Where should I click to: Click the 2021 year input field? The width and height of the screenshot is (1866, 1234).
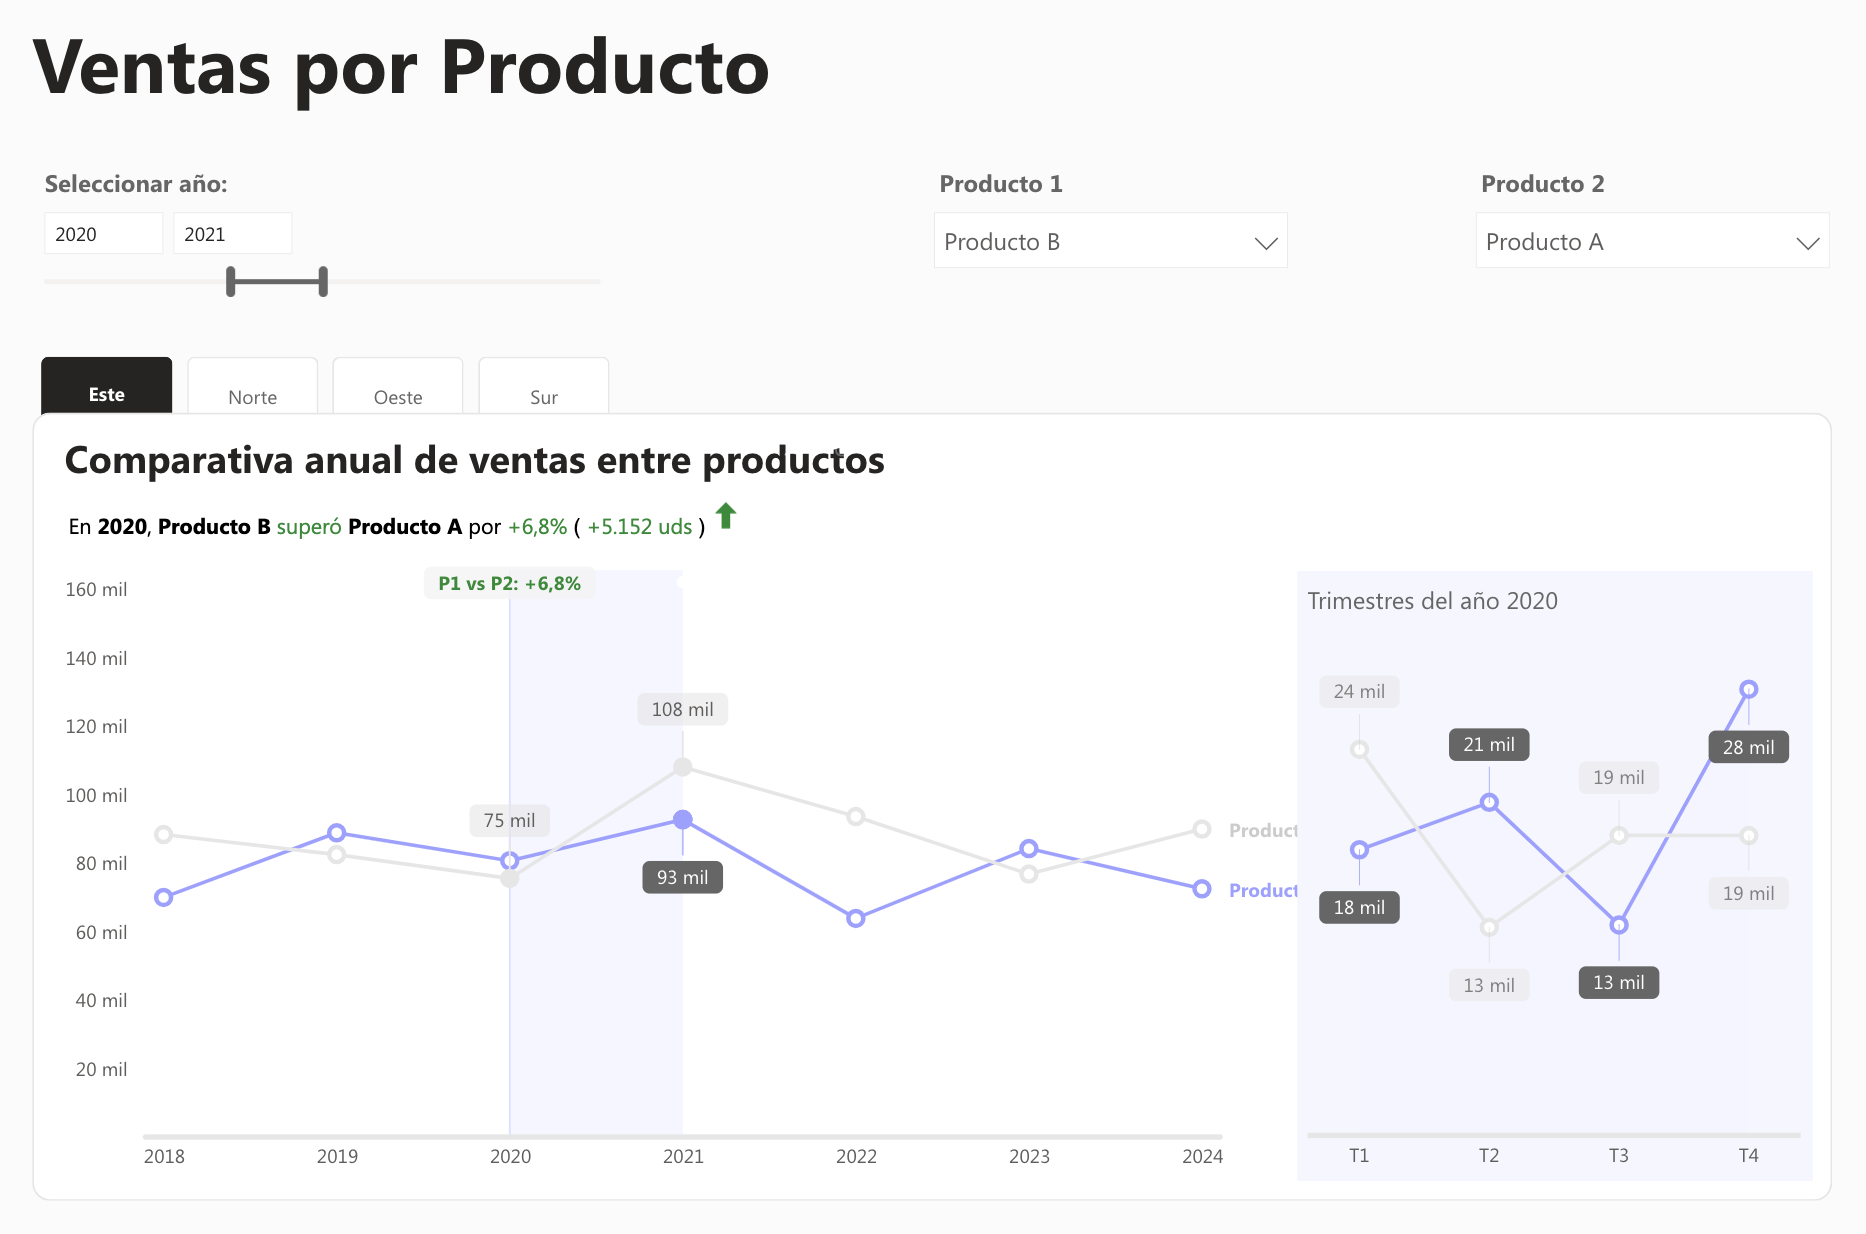point(232,233)
